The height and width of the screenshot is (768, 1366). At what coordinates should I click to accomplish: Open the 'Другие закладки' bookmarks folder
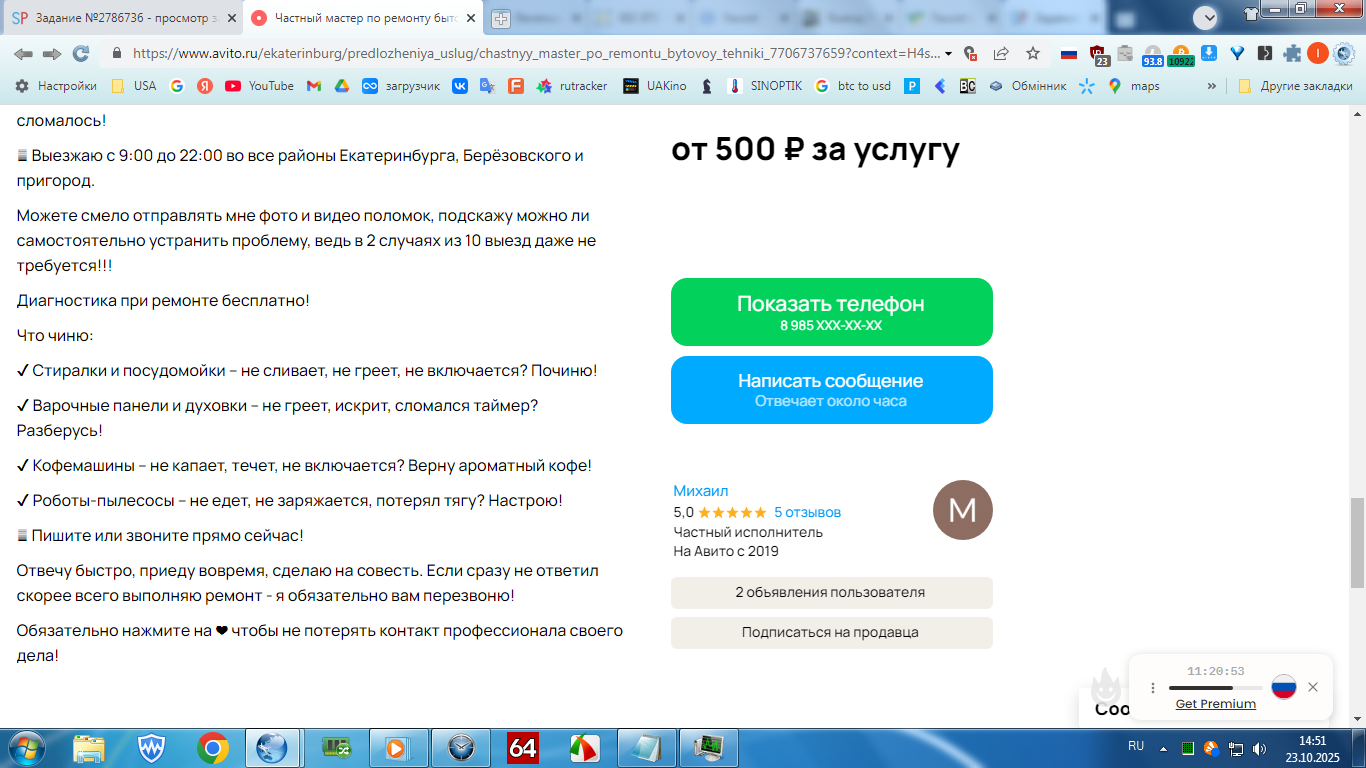point(1295,86)
